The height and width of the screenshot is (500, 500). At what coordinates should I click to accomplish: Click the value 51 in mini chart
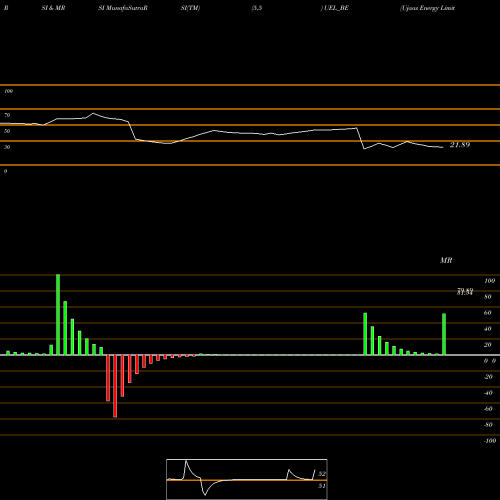[322, 486]
